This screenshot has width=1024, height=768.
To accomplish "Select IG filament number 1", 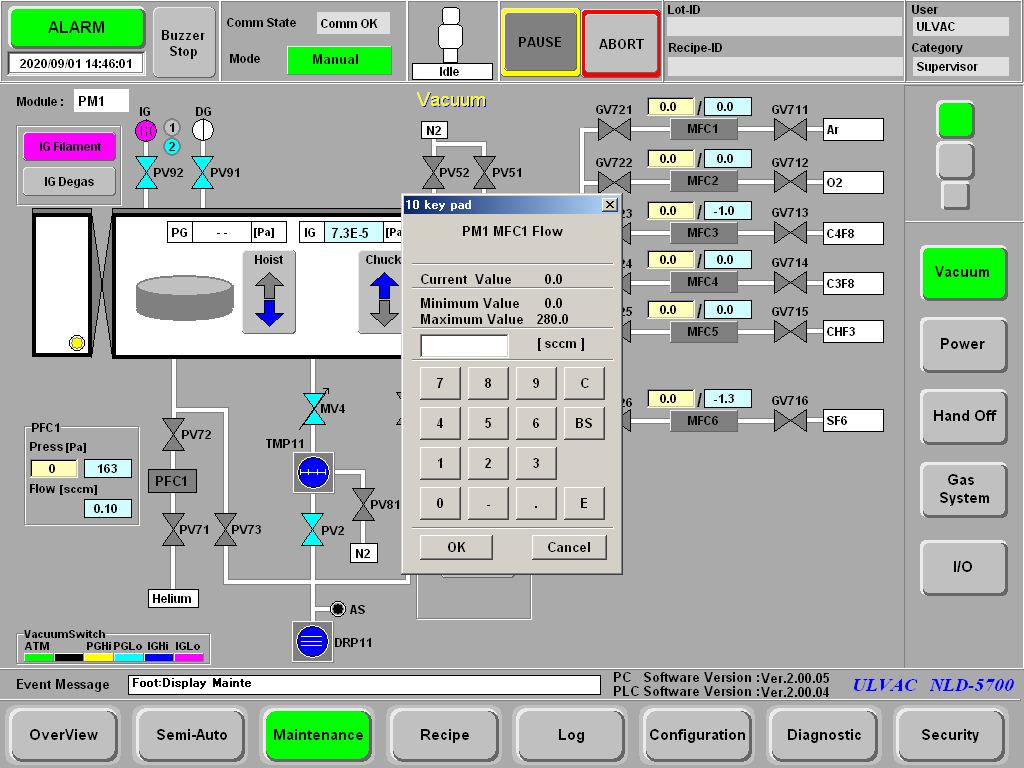I will (172, 127).
